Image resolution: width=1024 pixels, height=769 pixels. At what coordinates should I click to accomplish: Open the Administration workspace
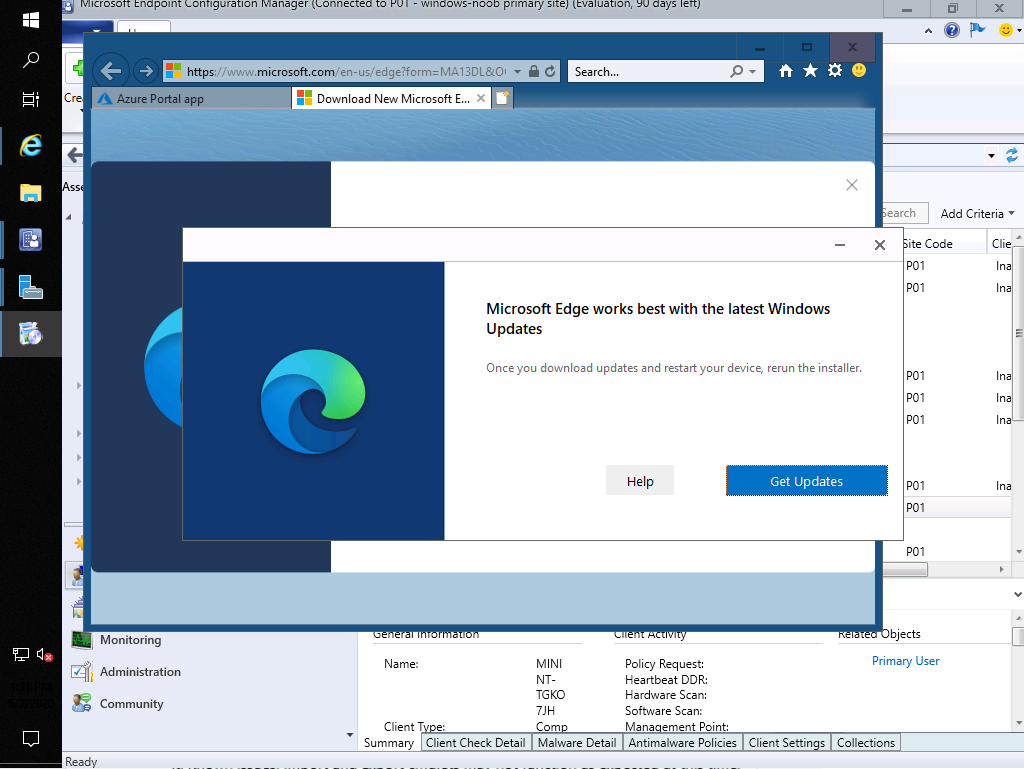coord(140,672)
